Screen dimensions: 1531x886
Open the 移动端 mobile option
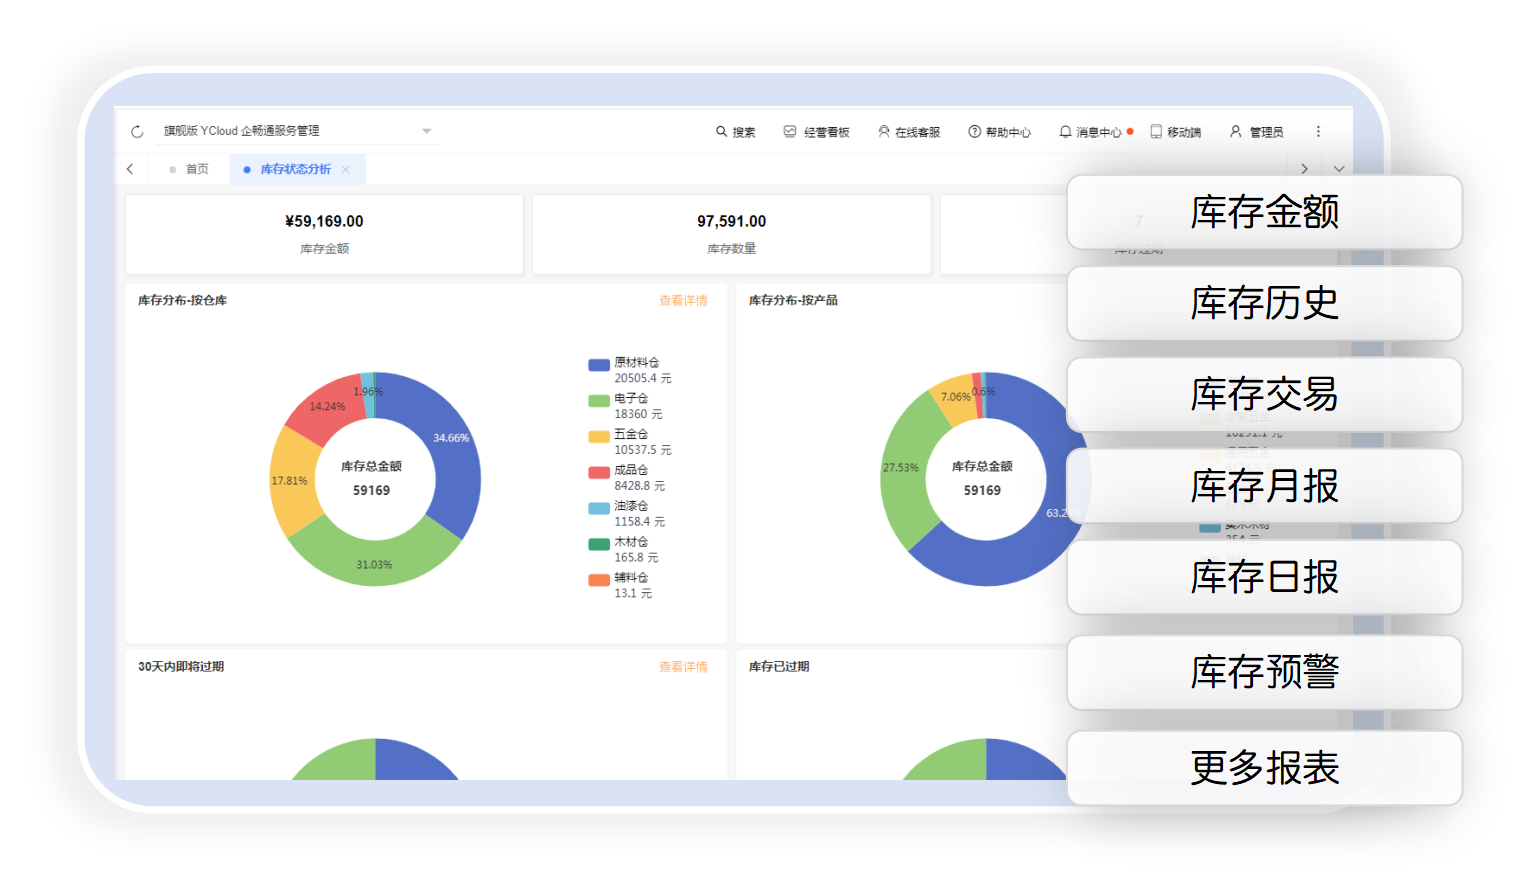pyautogui.click(x=1175, y=132)
